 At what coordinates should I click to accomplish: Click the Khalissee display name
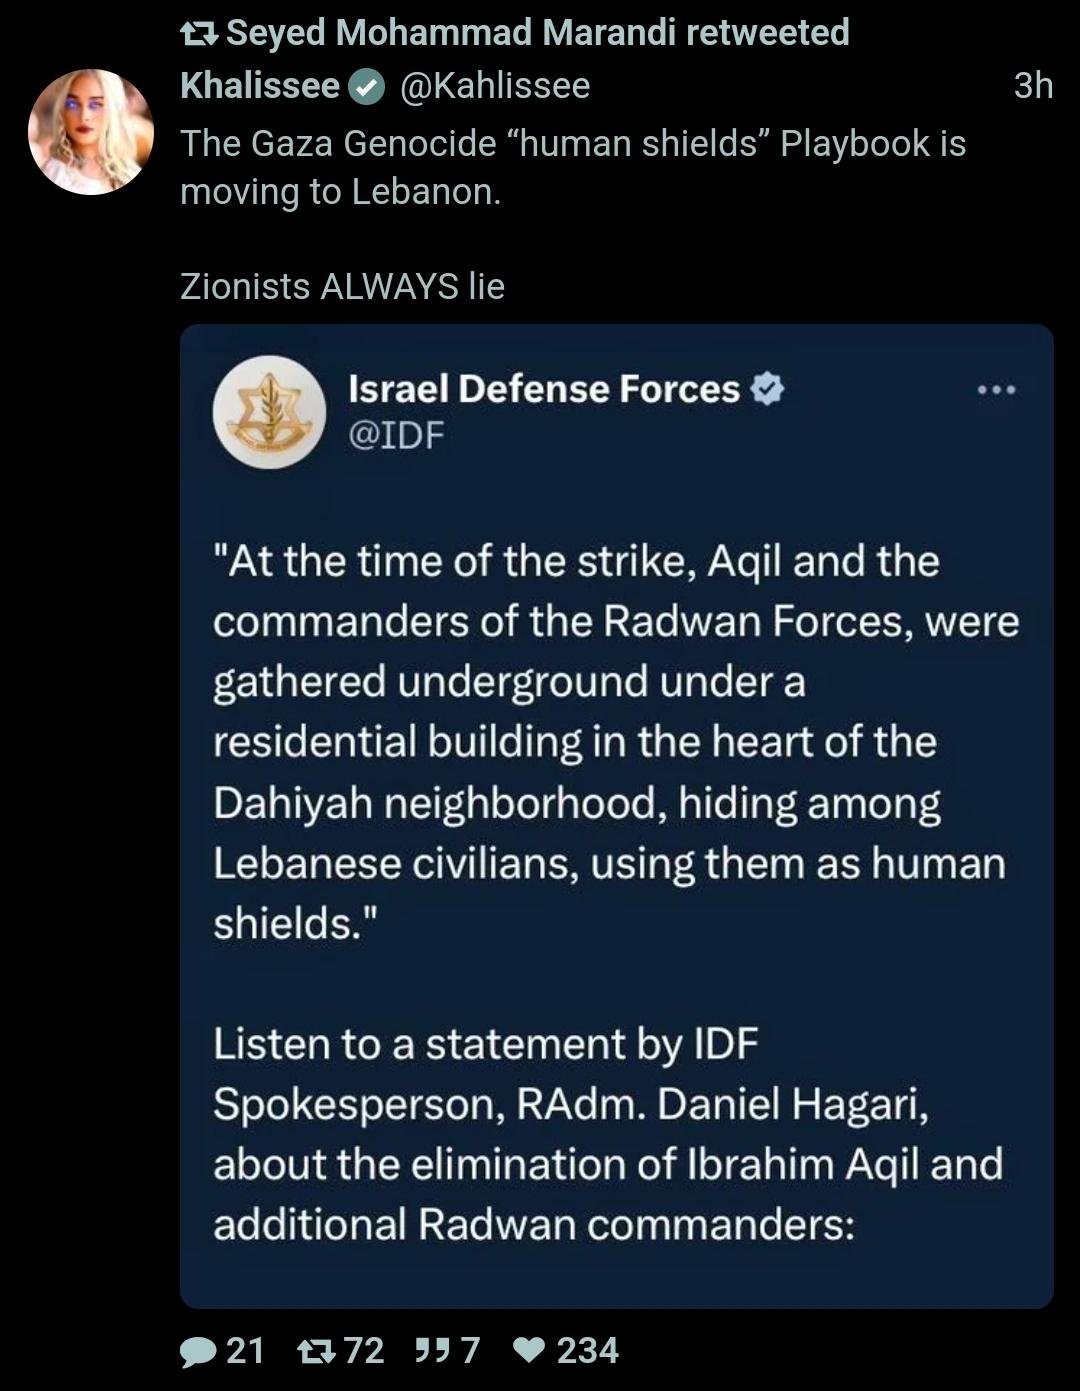(x=260, y=86)
